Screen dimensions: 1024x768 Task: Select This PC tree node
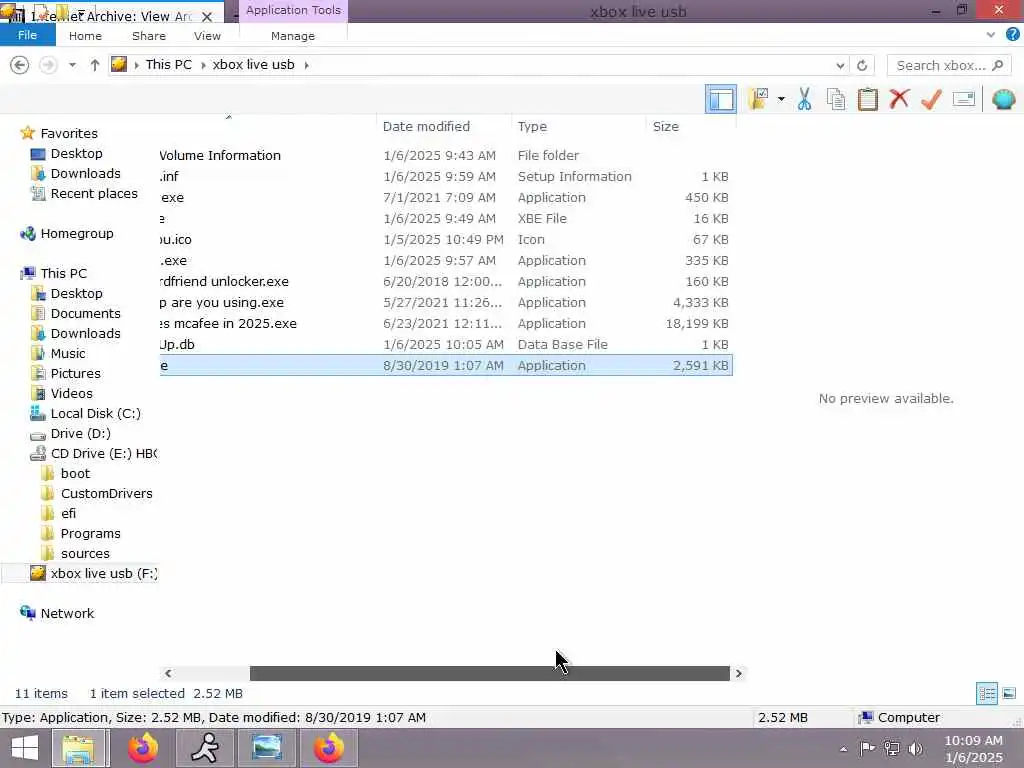[63, 273]
